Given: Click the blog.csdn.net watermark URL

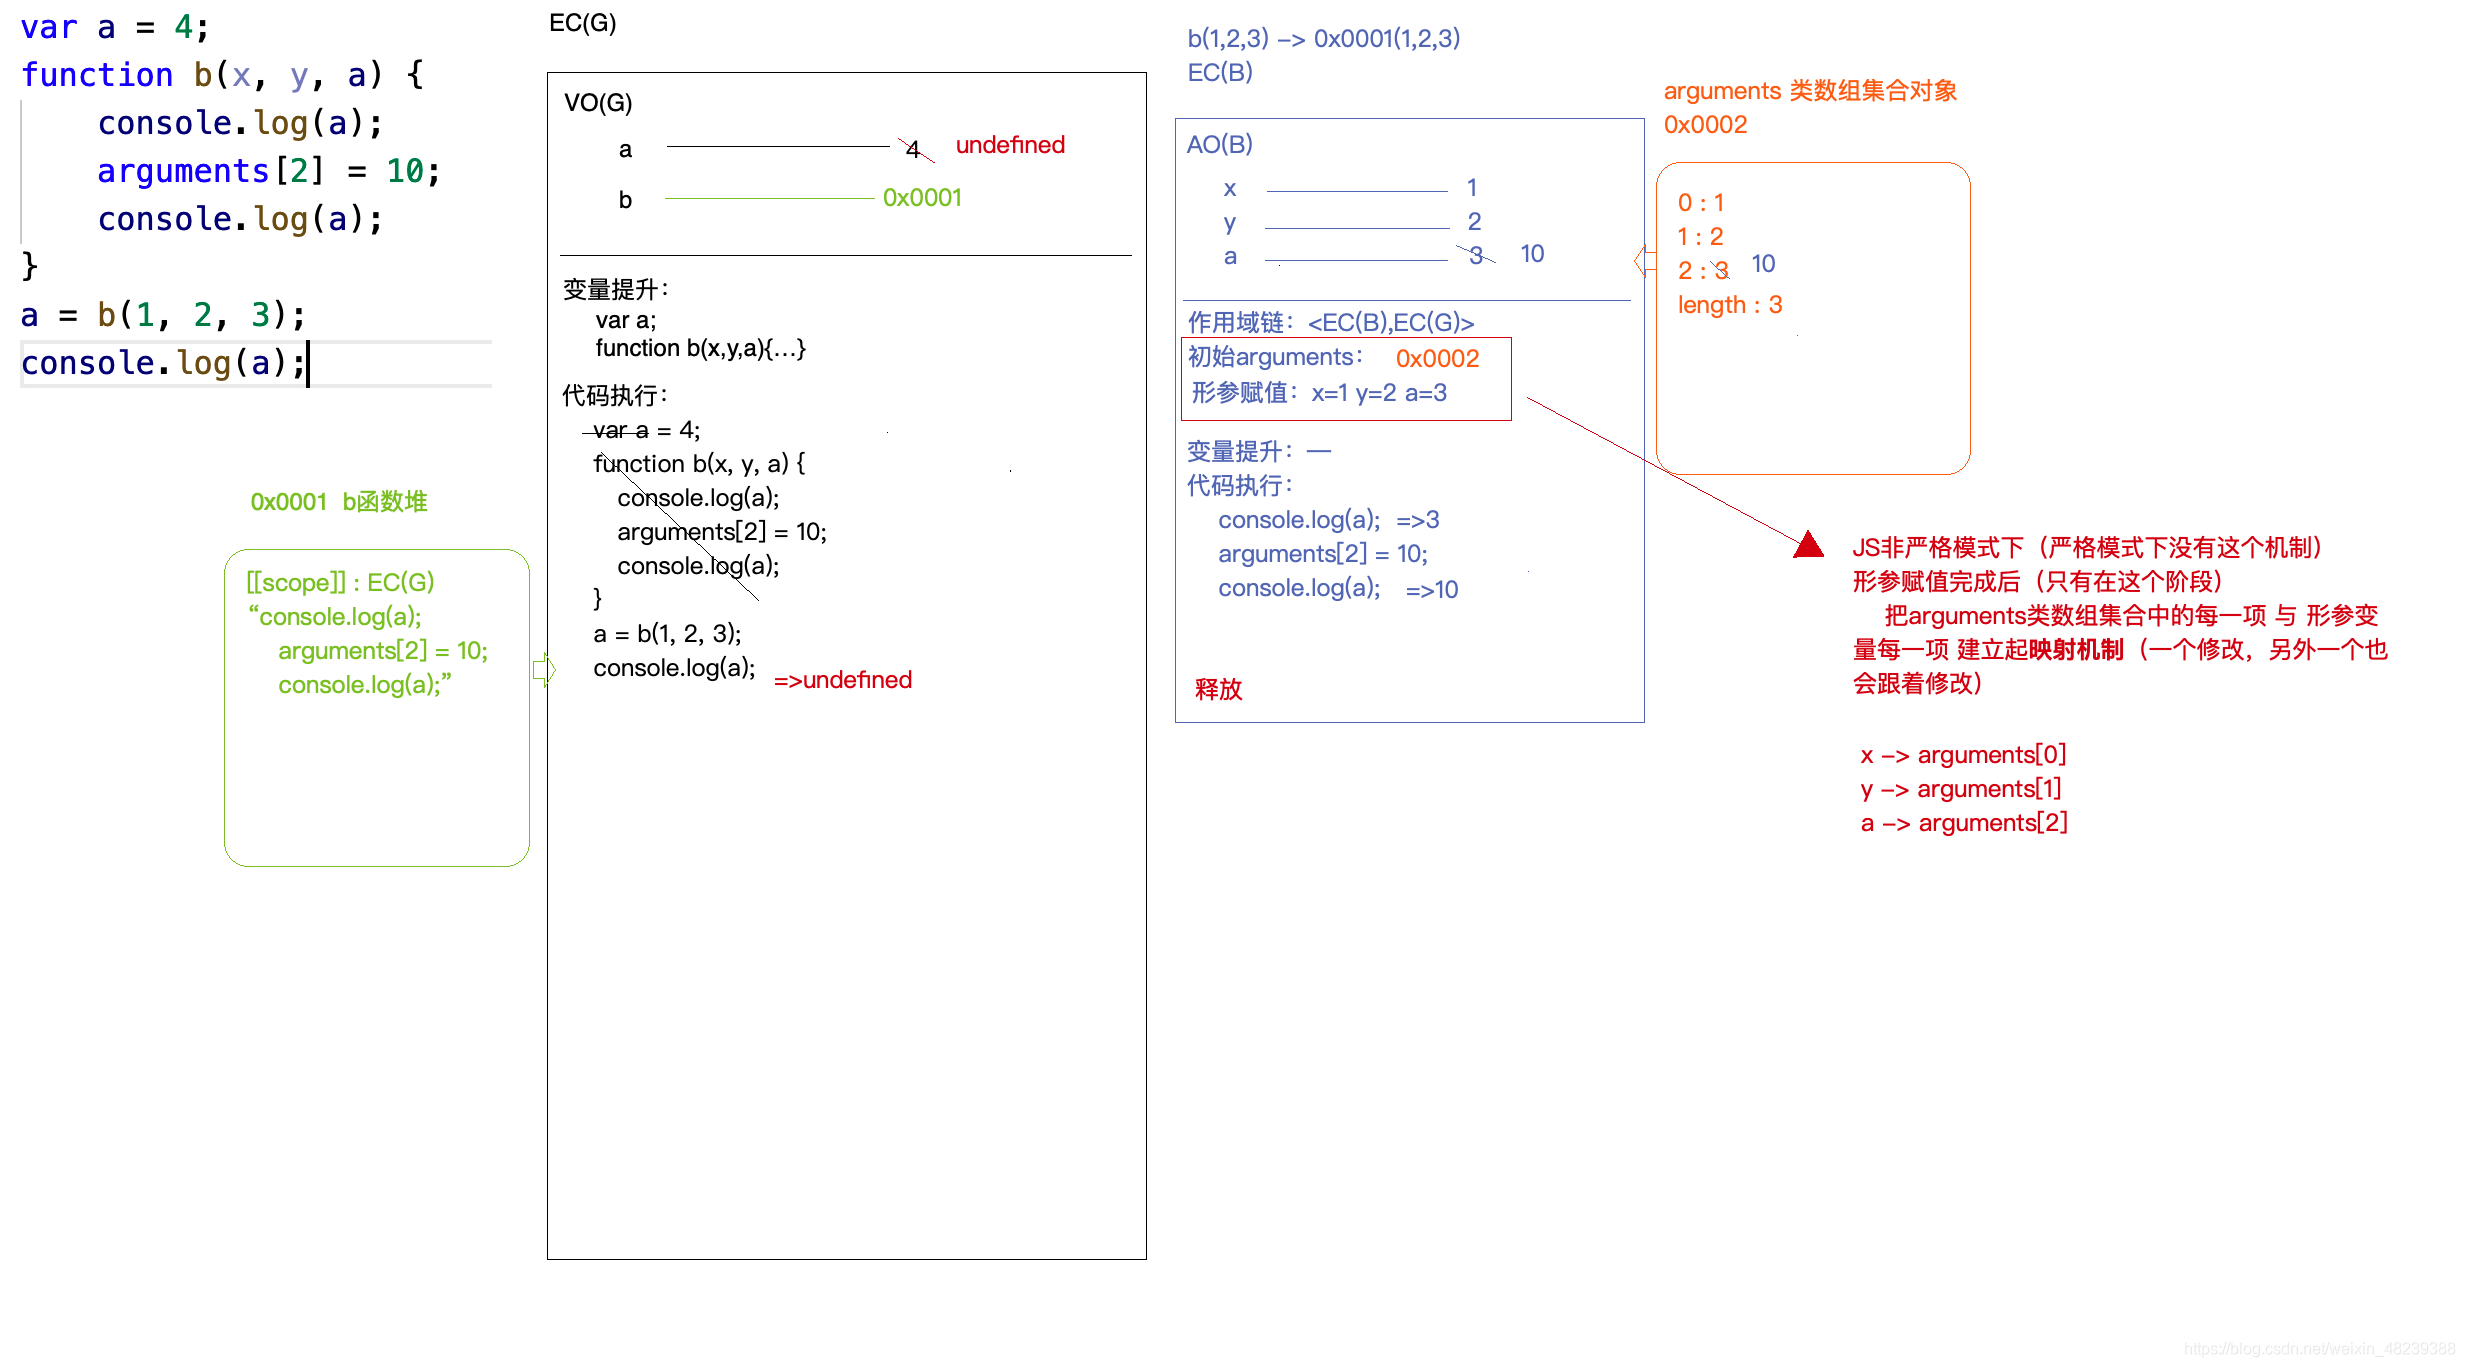Looking at the screenshot, I should point(2318,1349).
